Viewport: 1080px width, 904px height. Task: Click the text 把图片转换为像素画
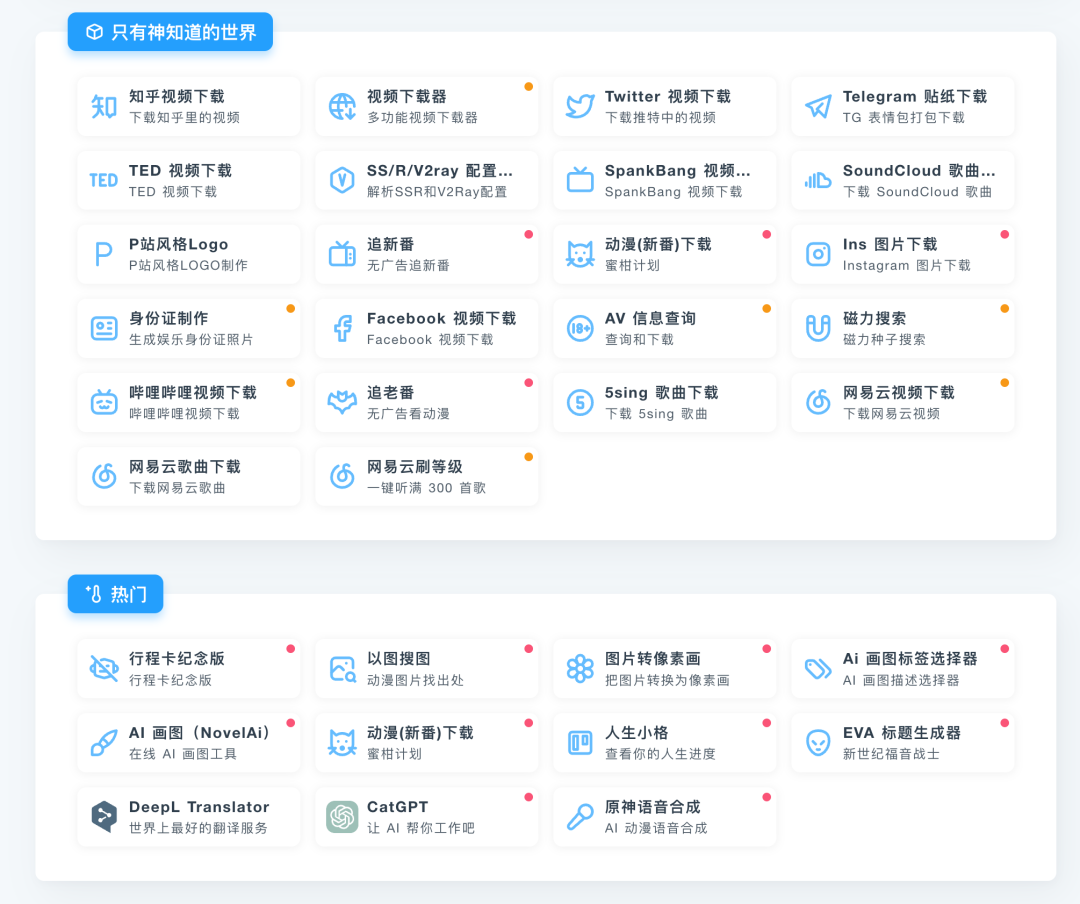[x=667, y=680]
